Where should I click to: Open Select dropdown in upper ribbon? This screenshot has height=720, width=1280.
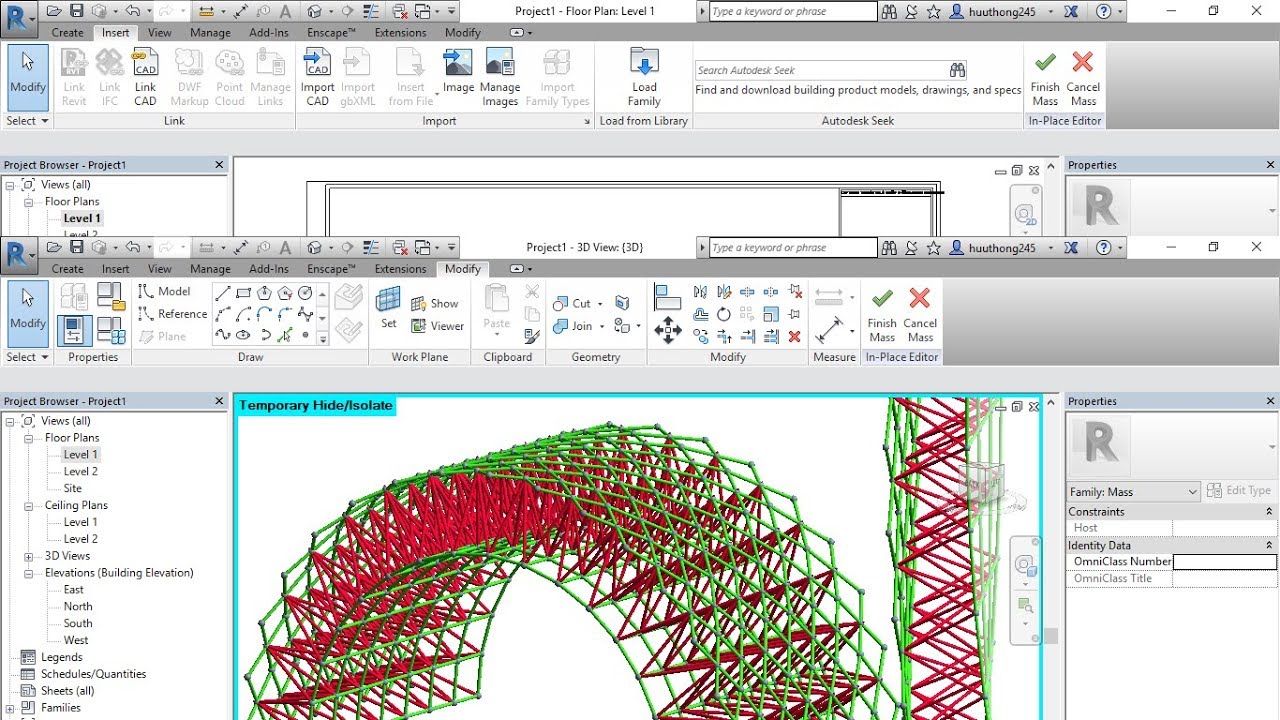(x=27, y=121)
